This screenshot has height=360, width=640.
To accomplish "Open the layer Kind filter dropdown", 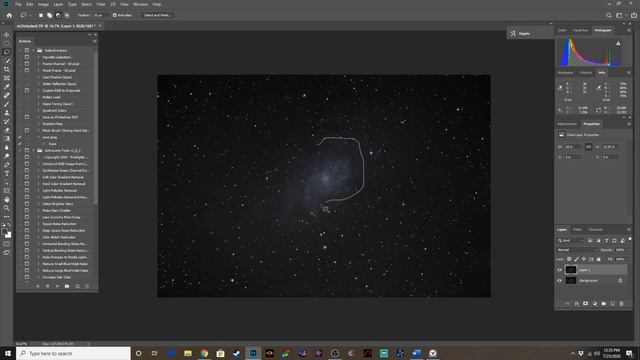I will 571,240.
